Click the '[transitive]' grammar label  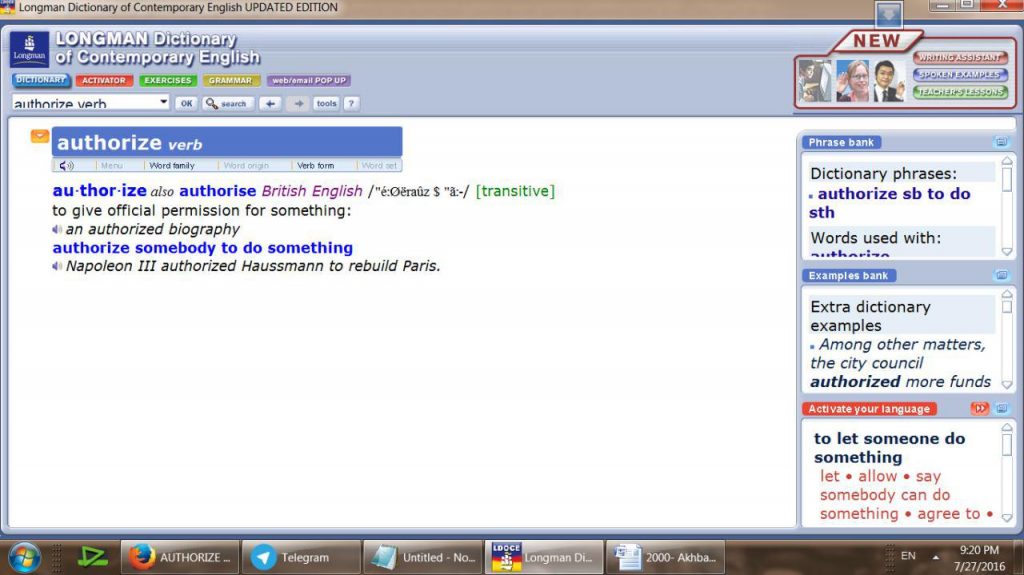[x=515, y=191]
